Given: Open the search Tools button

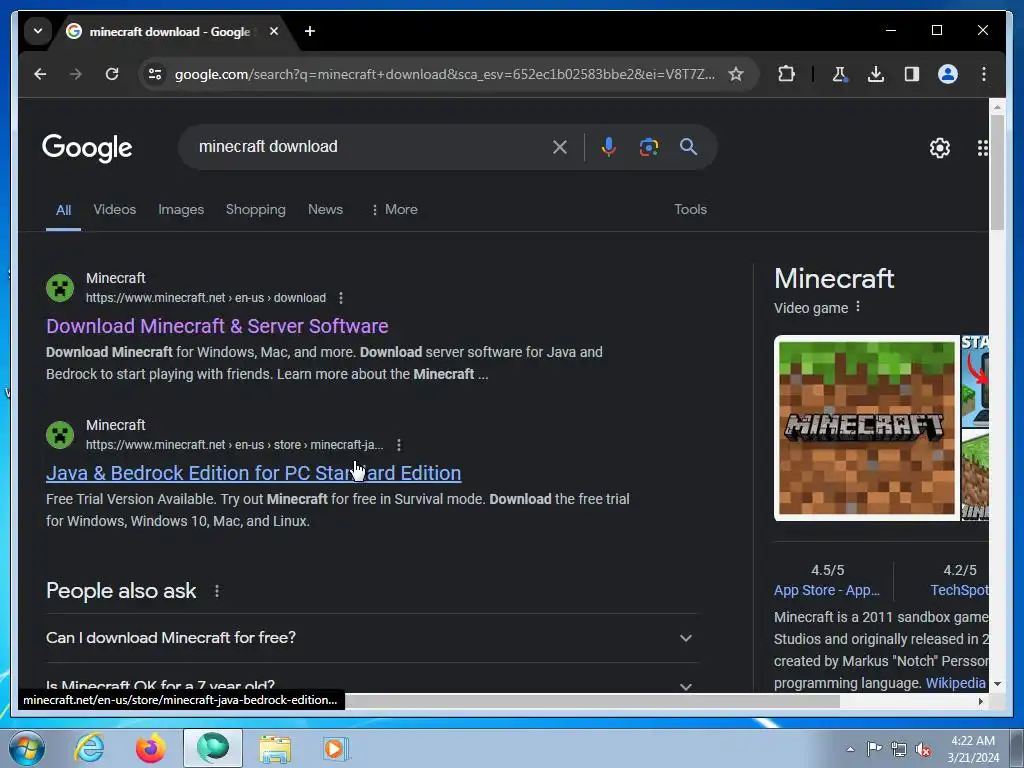Looking at the screenshot, I should click(690, 210).
